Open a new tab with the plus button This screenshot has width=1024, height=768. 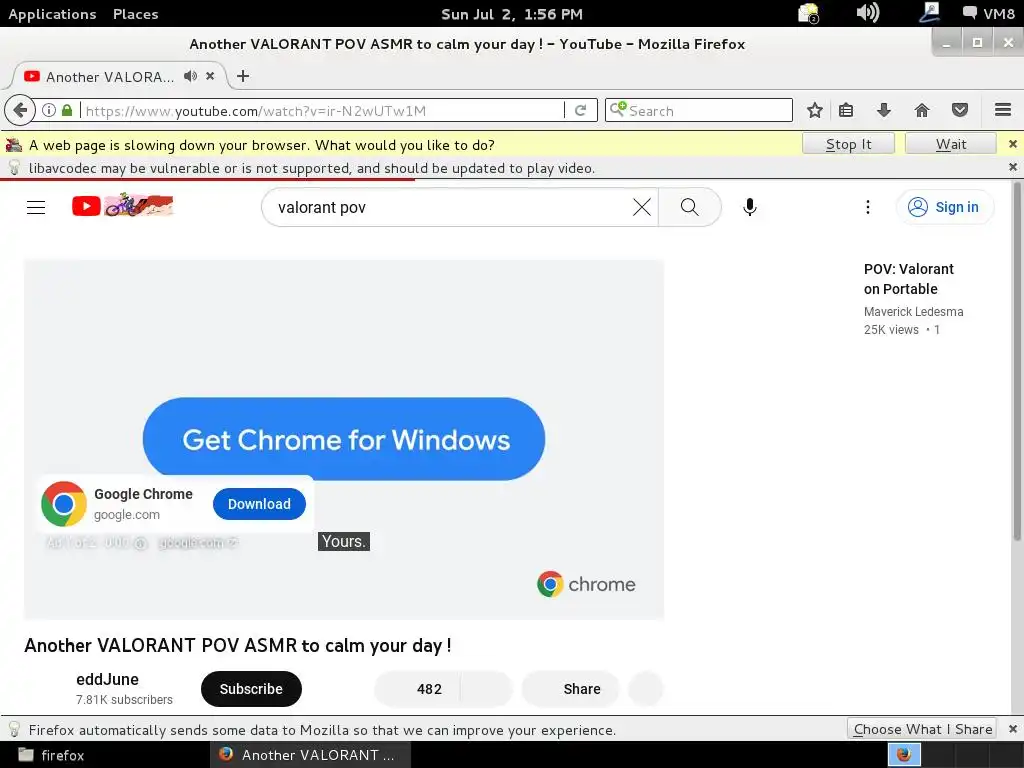tap(243, 76)
